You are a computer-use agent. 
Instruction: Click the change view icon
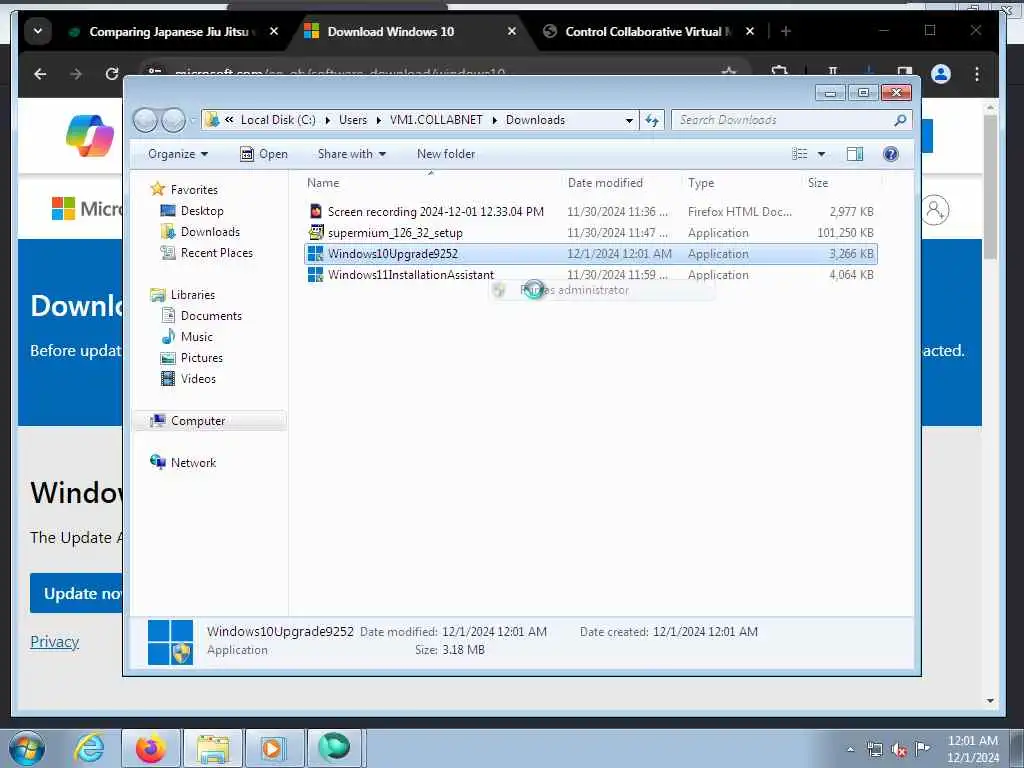point(799,154)
